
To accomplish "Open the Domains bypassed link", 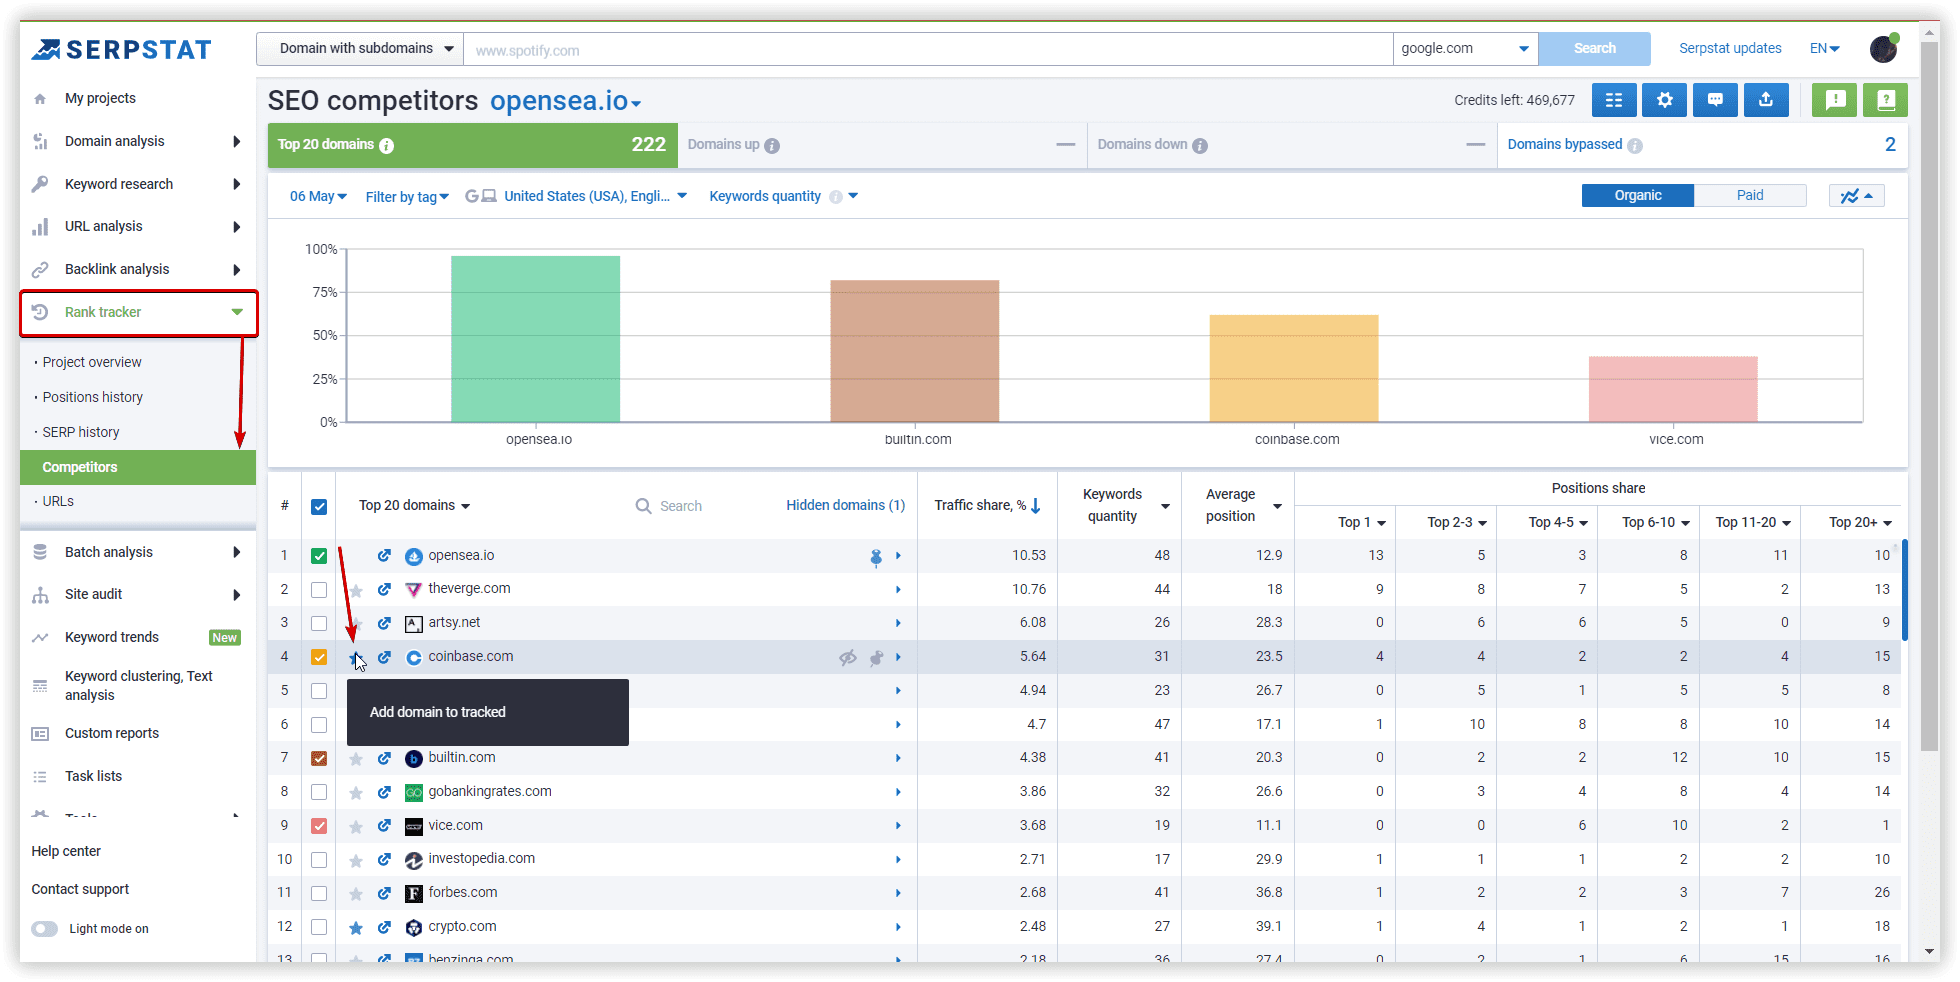I will tap(1565, 145).
